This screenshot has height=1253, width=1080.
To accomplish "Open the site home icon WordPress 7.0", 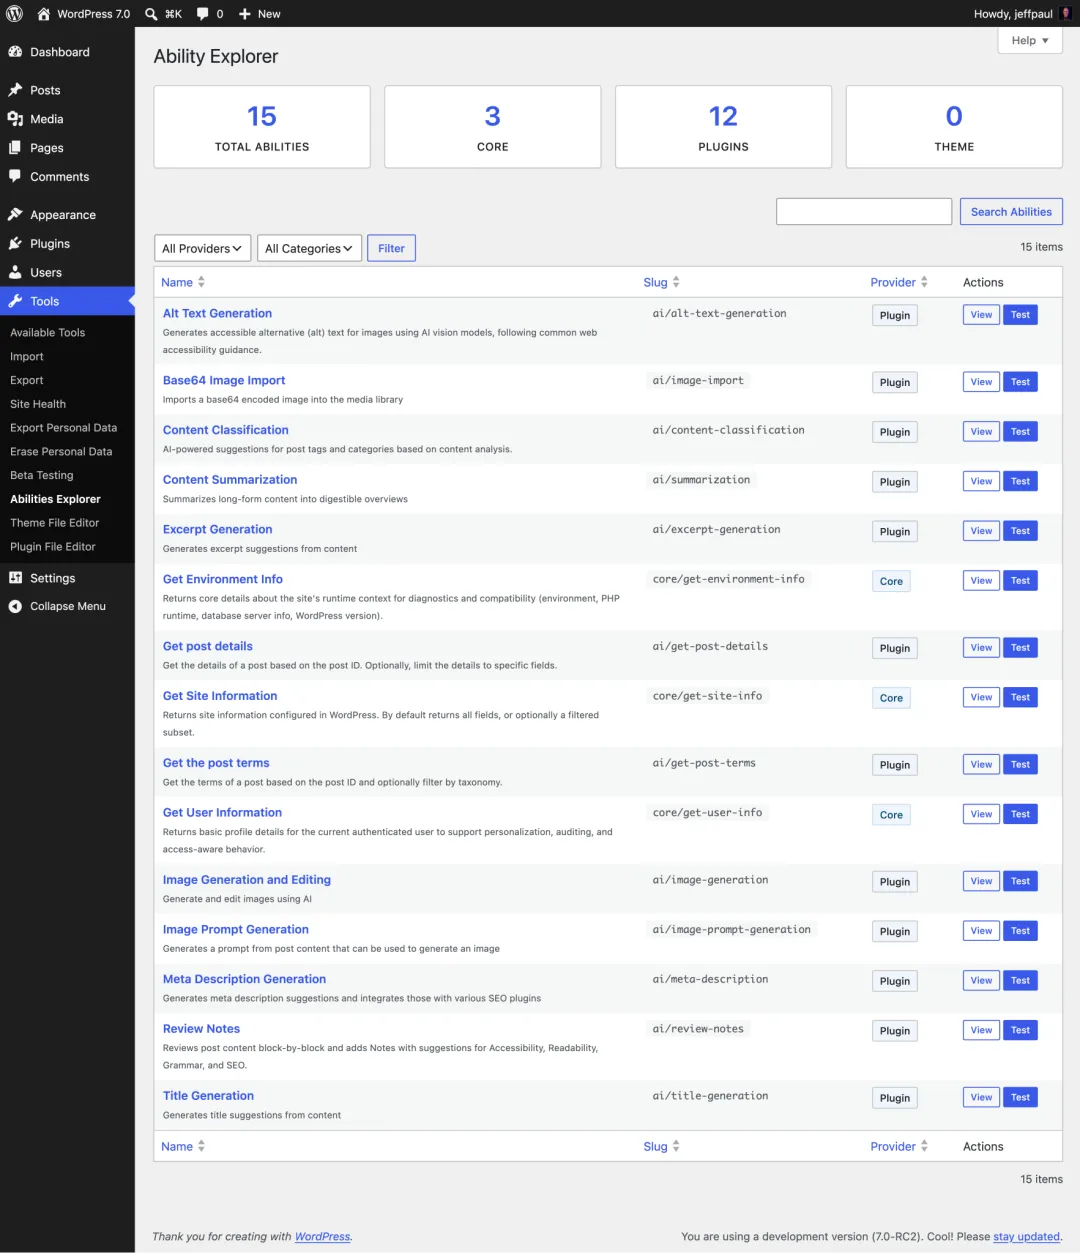I will click(x=44, y=14).
